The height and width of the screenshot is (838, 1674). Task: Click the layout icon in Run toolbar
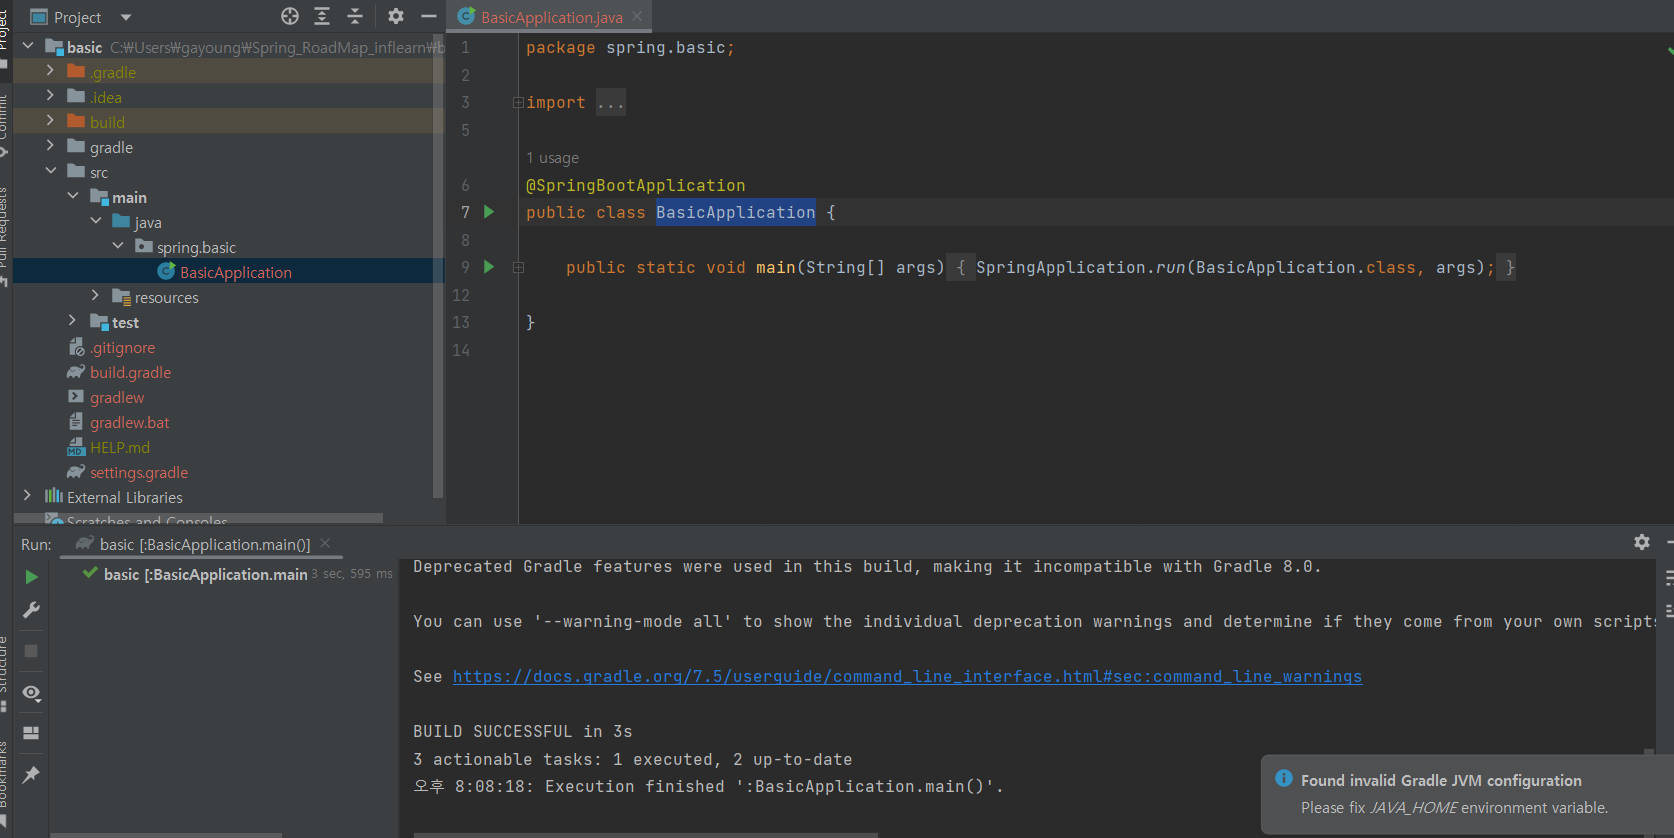(x=31, y=733)
